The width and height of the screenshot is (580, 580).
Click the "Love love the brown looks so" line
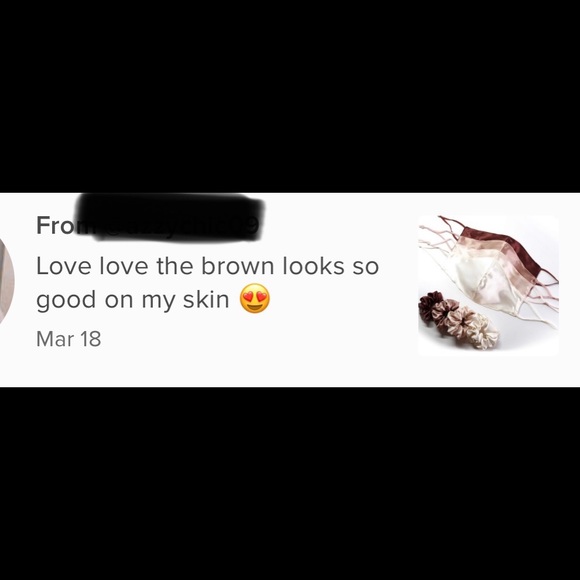point(208,266)
